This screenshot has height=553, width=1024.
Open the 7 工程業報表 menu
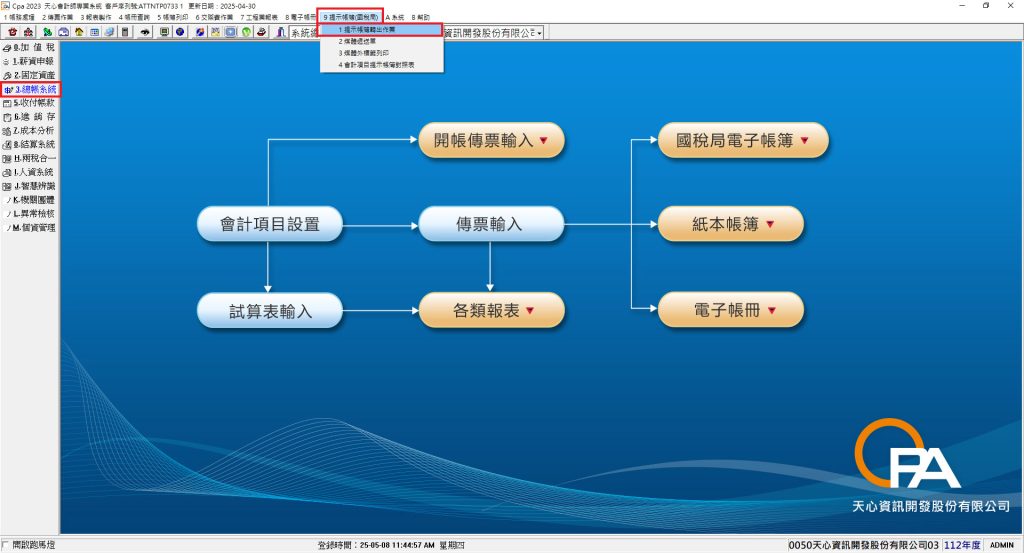pyautogui.click(x=259, y=17)
